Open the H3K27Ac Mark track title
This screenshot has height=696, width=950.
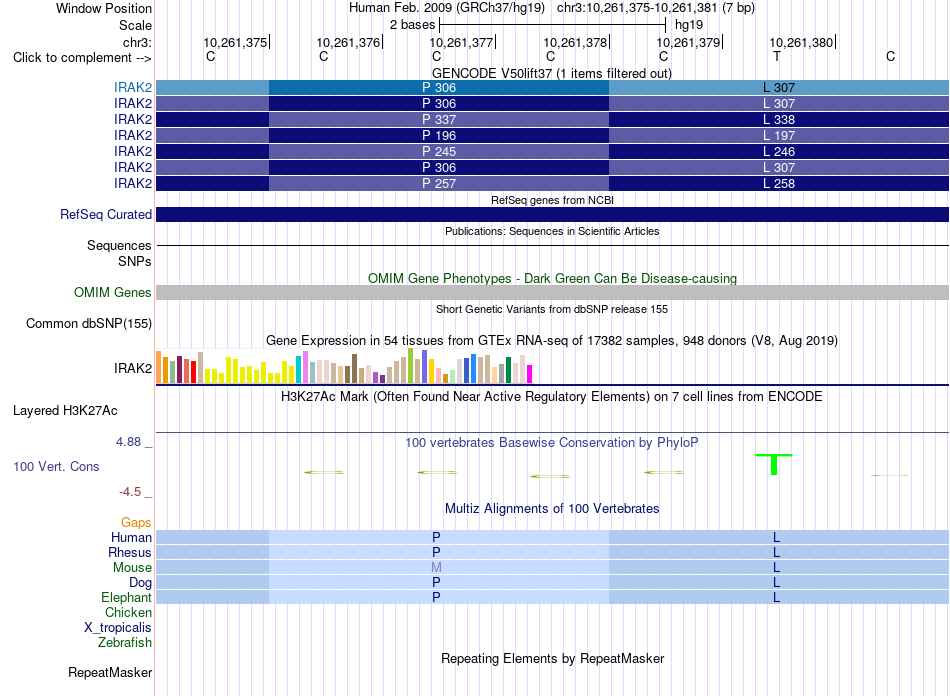(x=552, y=397)
